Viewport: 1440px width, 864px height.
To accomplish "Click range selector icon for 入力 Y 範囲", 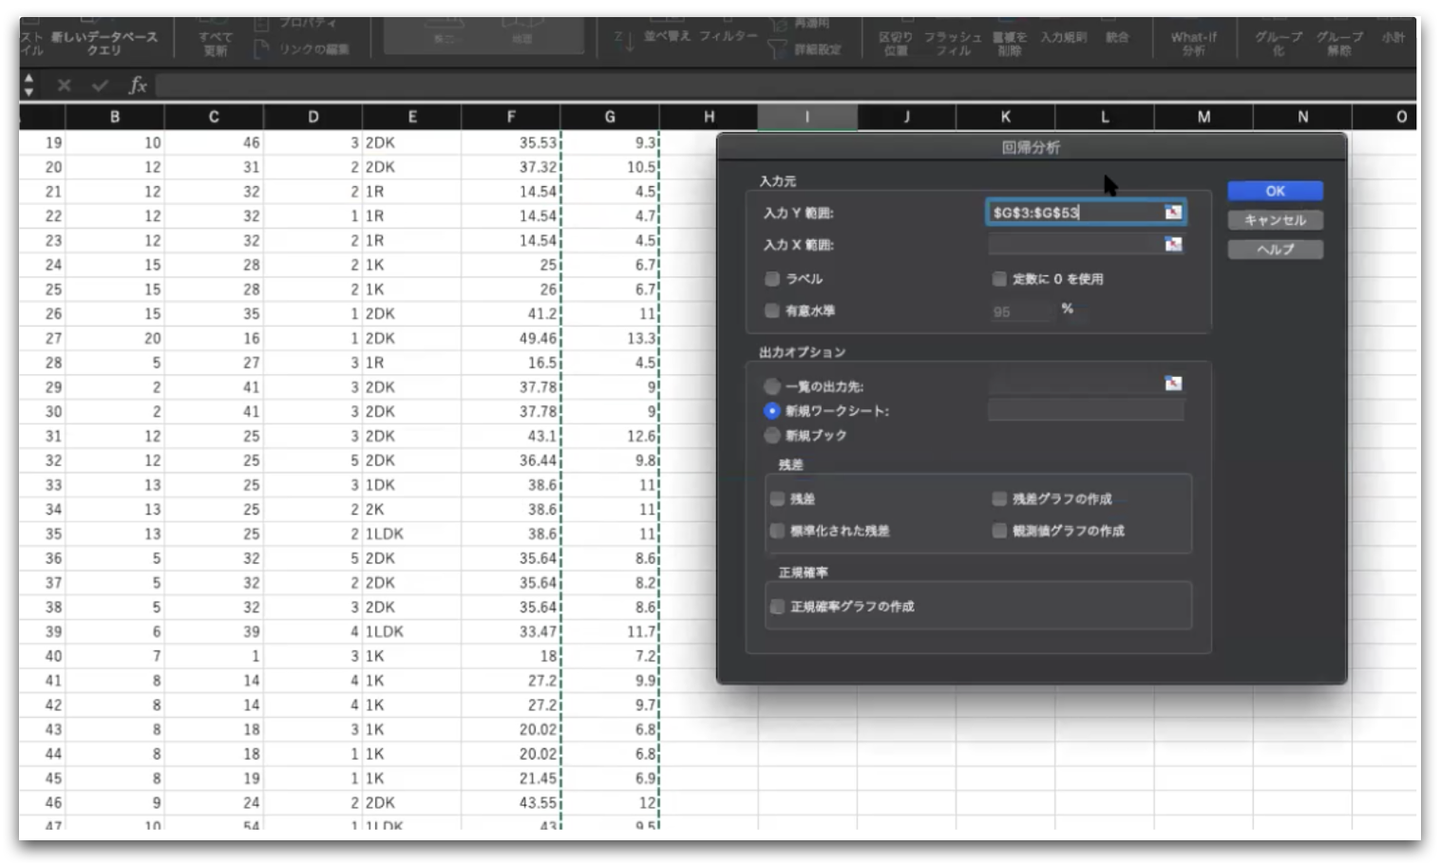I will pos(1173,212).
